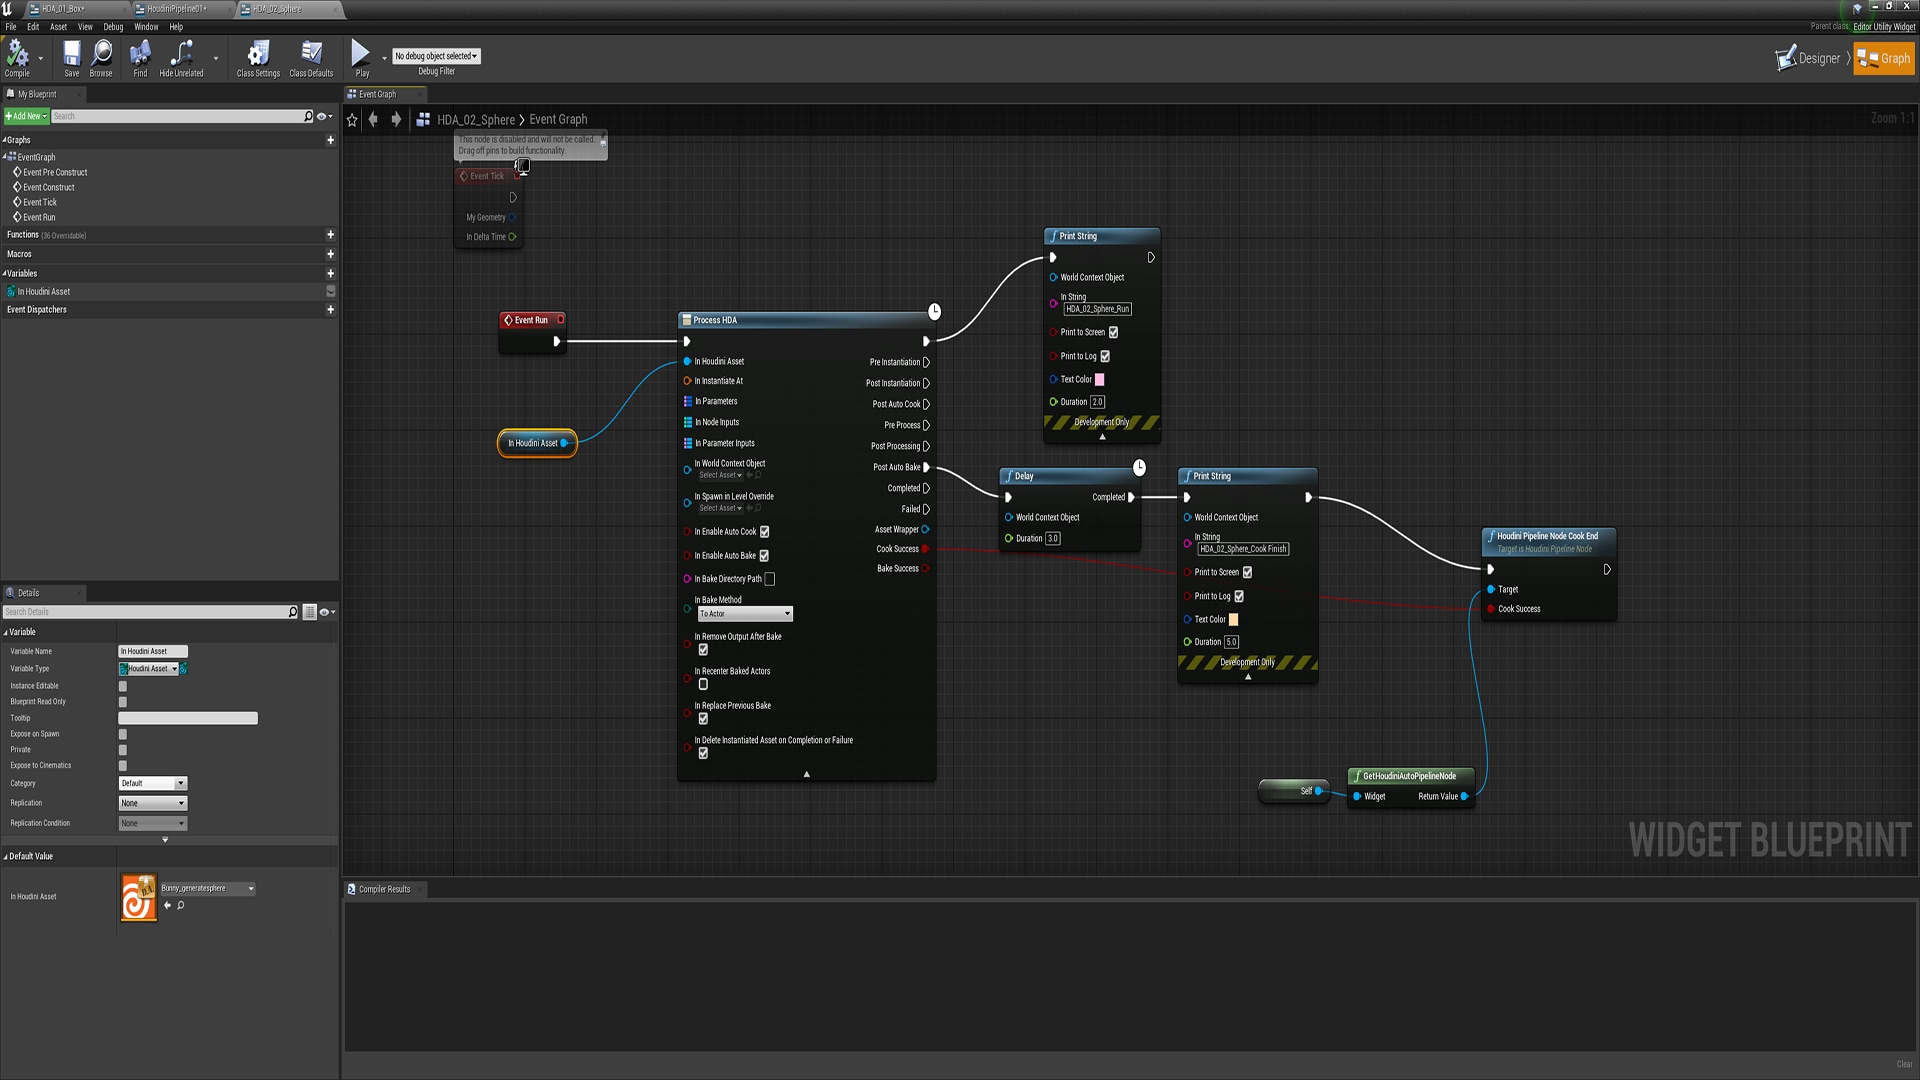
Task: Disable In Enable Auto Cook on Process HDA
Action: click(764, 531)
